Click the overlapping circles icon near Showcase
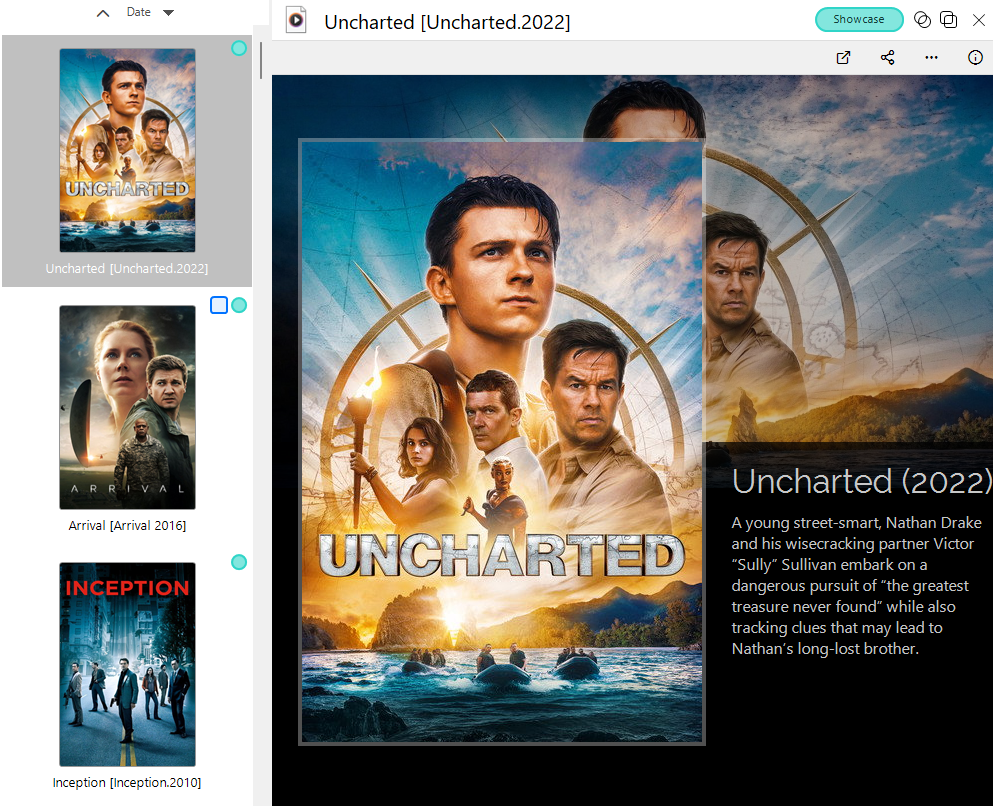993x806 pixels. point(922,20)
